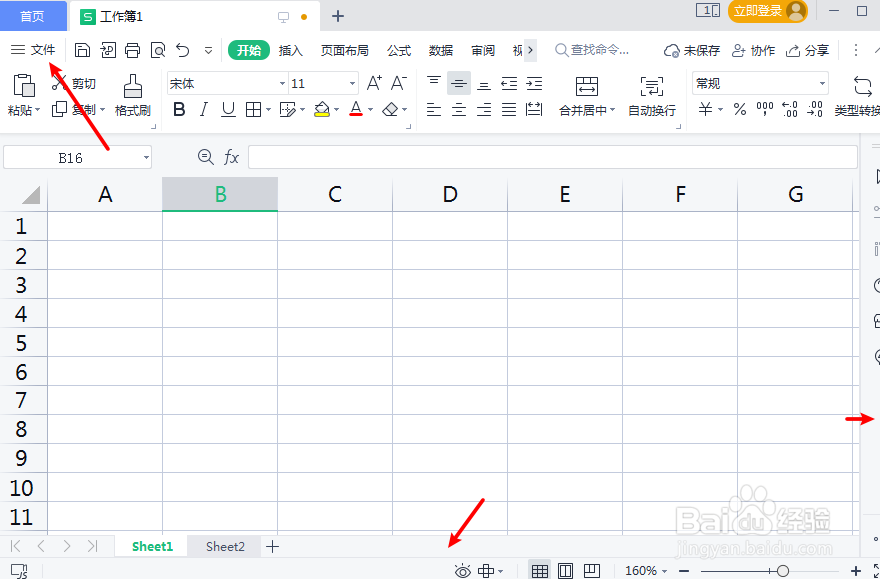This screenshot has width=880, height=579.
Task: Click the 粘贴 paste icon
Action: pyautogui.click(x=24, y=86)
